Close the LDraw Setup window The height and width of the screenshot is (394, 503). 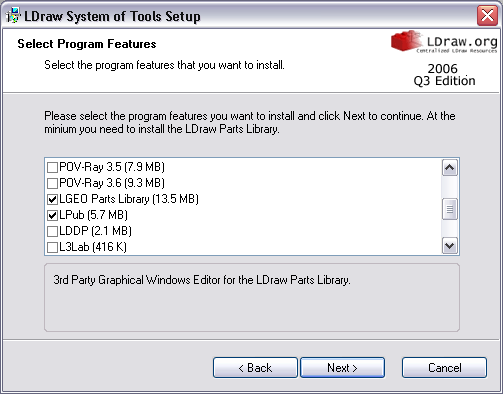click(487, 15)
